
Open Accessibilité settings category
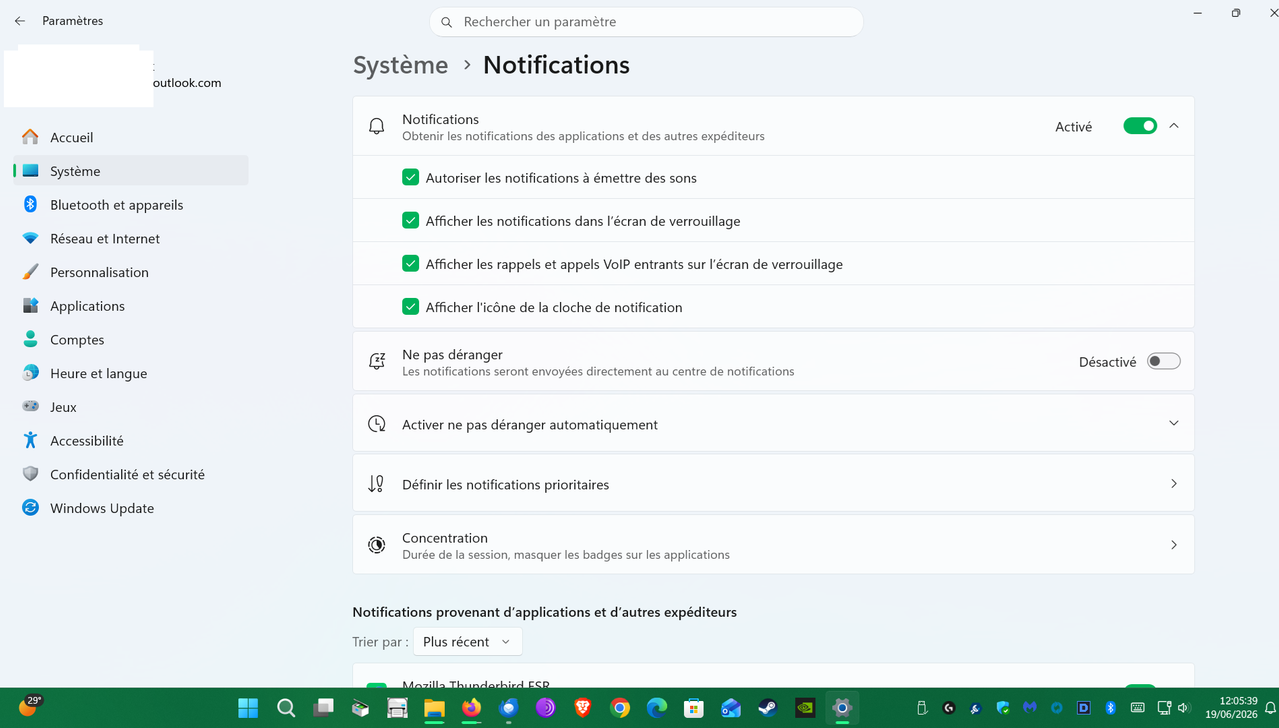(130, 441)
